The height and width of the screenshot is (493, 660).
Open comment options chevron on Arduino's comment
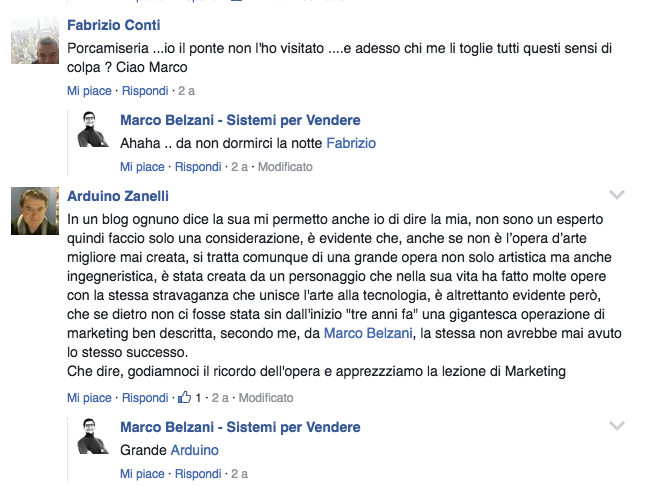point(617,194)
